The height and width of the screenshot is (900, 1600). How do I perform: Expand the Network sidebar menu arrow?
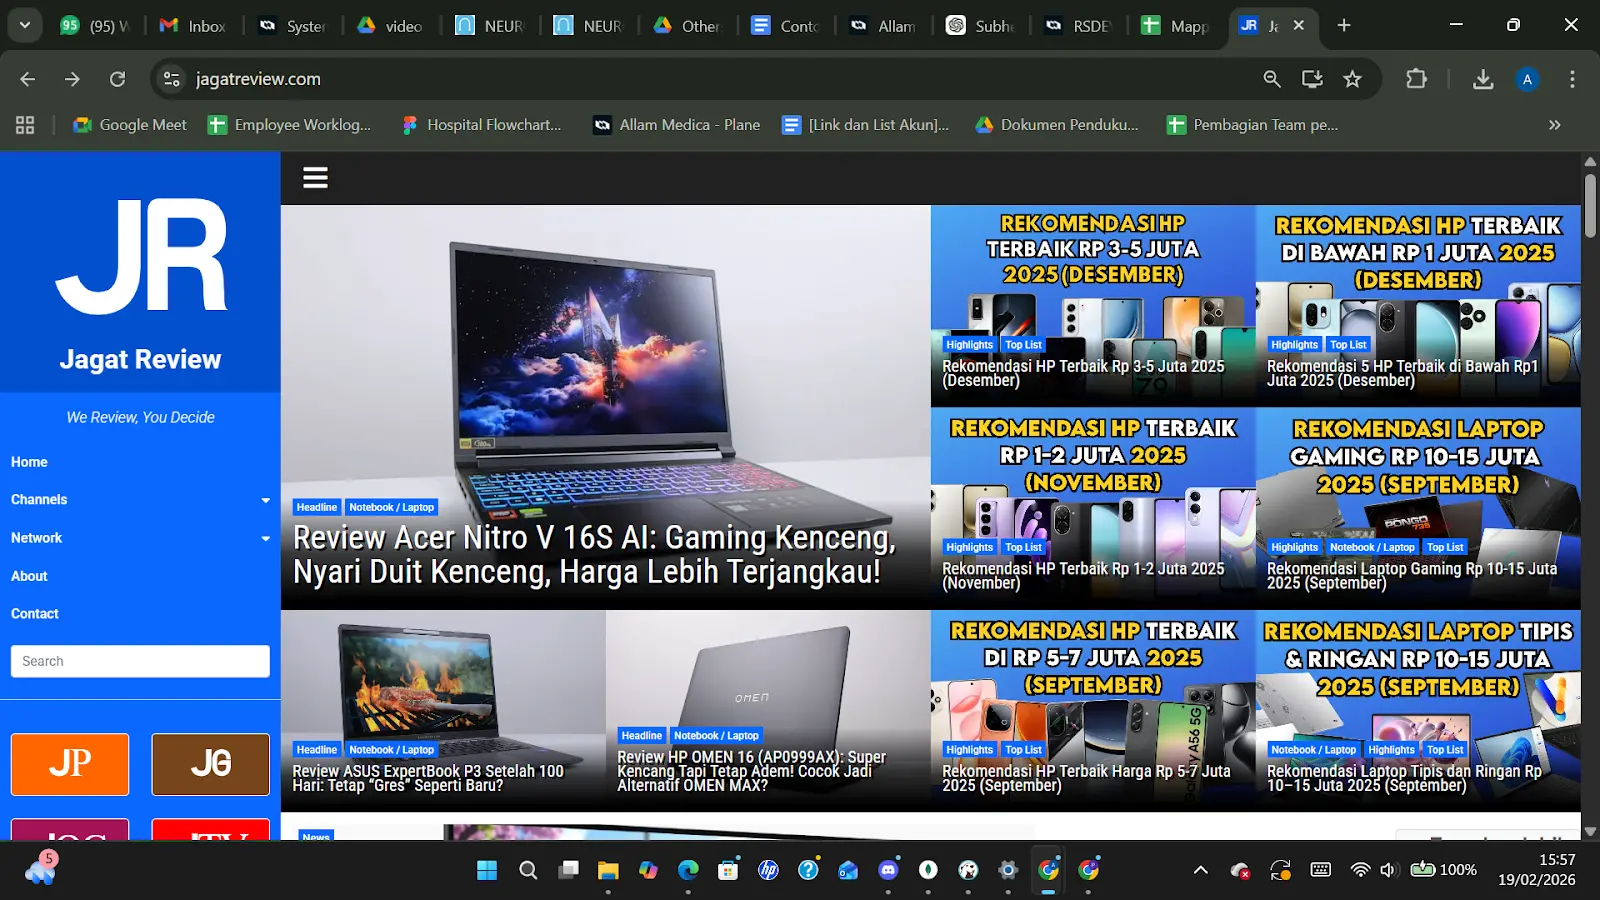(x=265, y=538)
